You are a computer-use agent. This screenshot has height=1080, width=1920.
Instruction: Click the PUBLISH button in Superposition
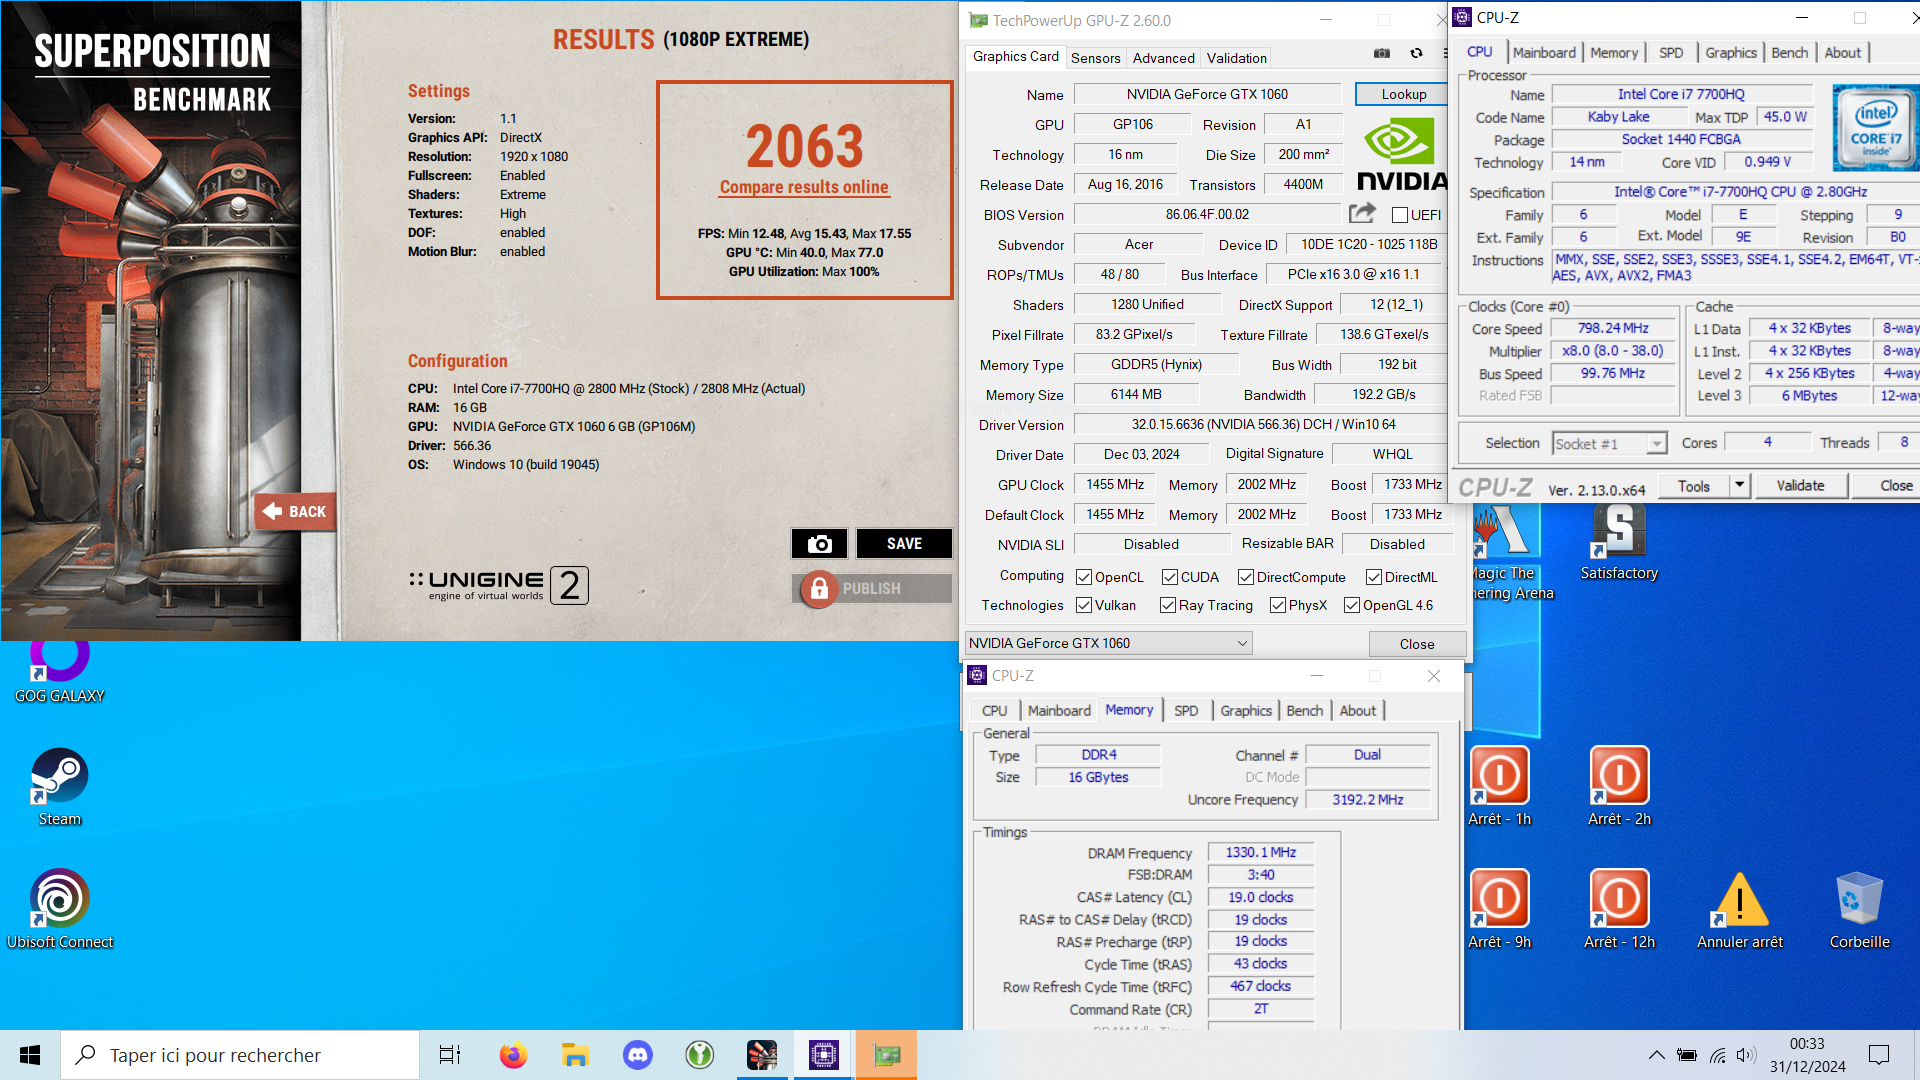coord(872,589)
